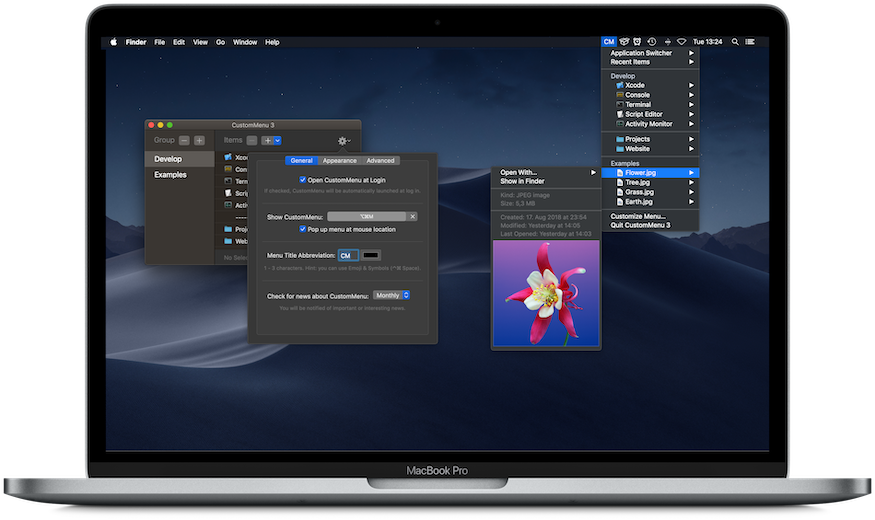This screenshot has width=875, height=520.
Task: Click the Grass.jpg file icon
Action: coord(620,192)
